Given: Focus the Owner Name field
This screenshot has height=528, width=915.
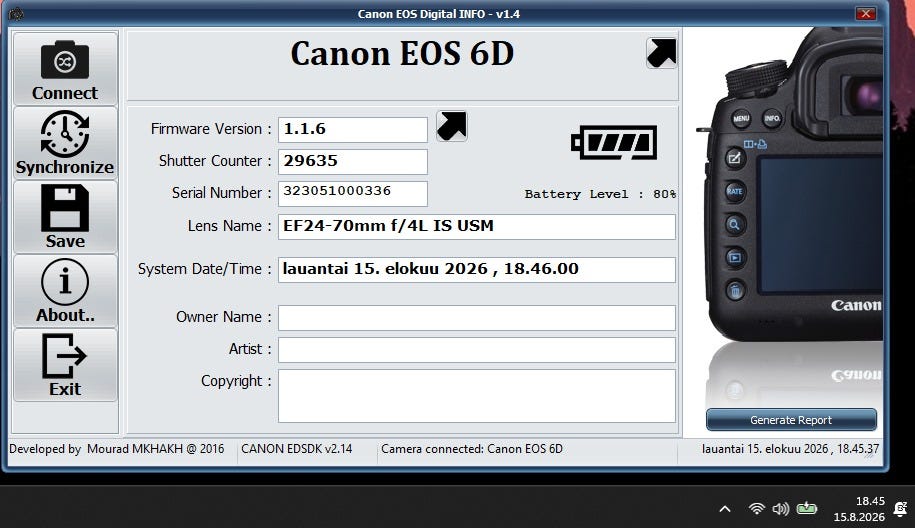Looking at the screenshot, I should 477,317.
